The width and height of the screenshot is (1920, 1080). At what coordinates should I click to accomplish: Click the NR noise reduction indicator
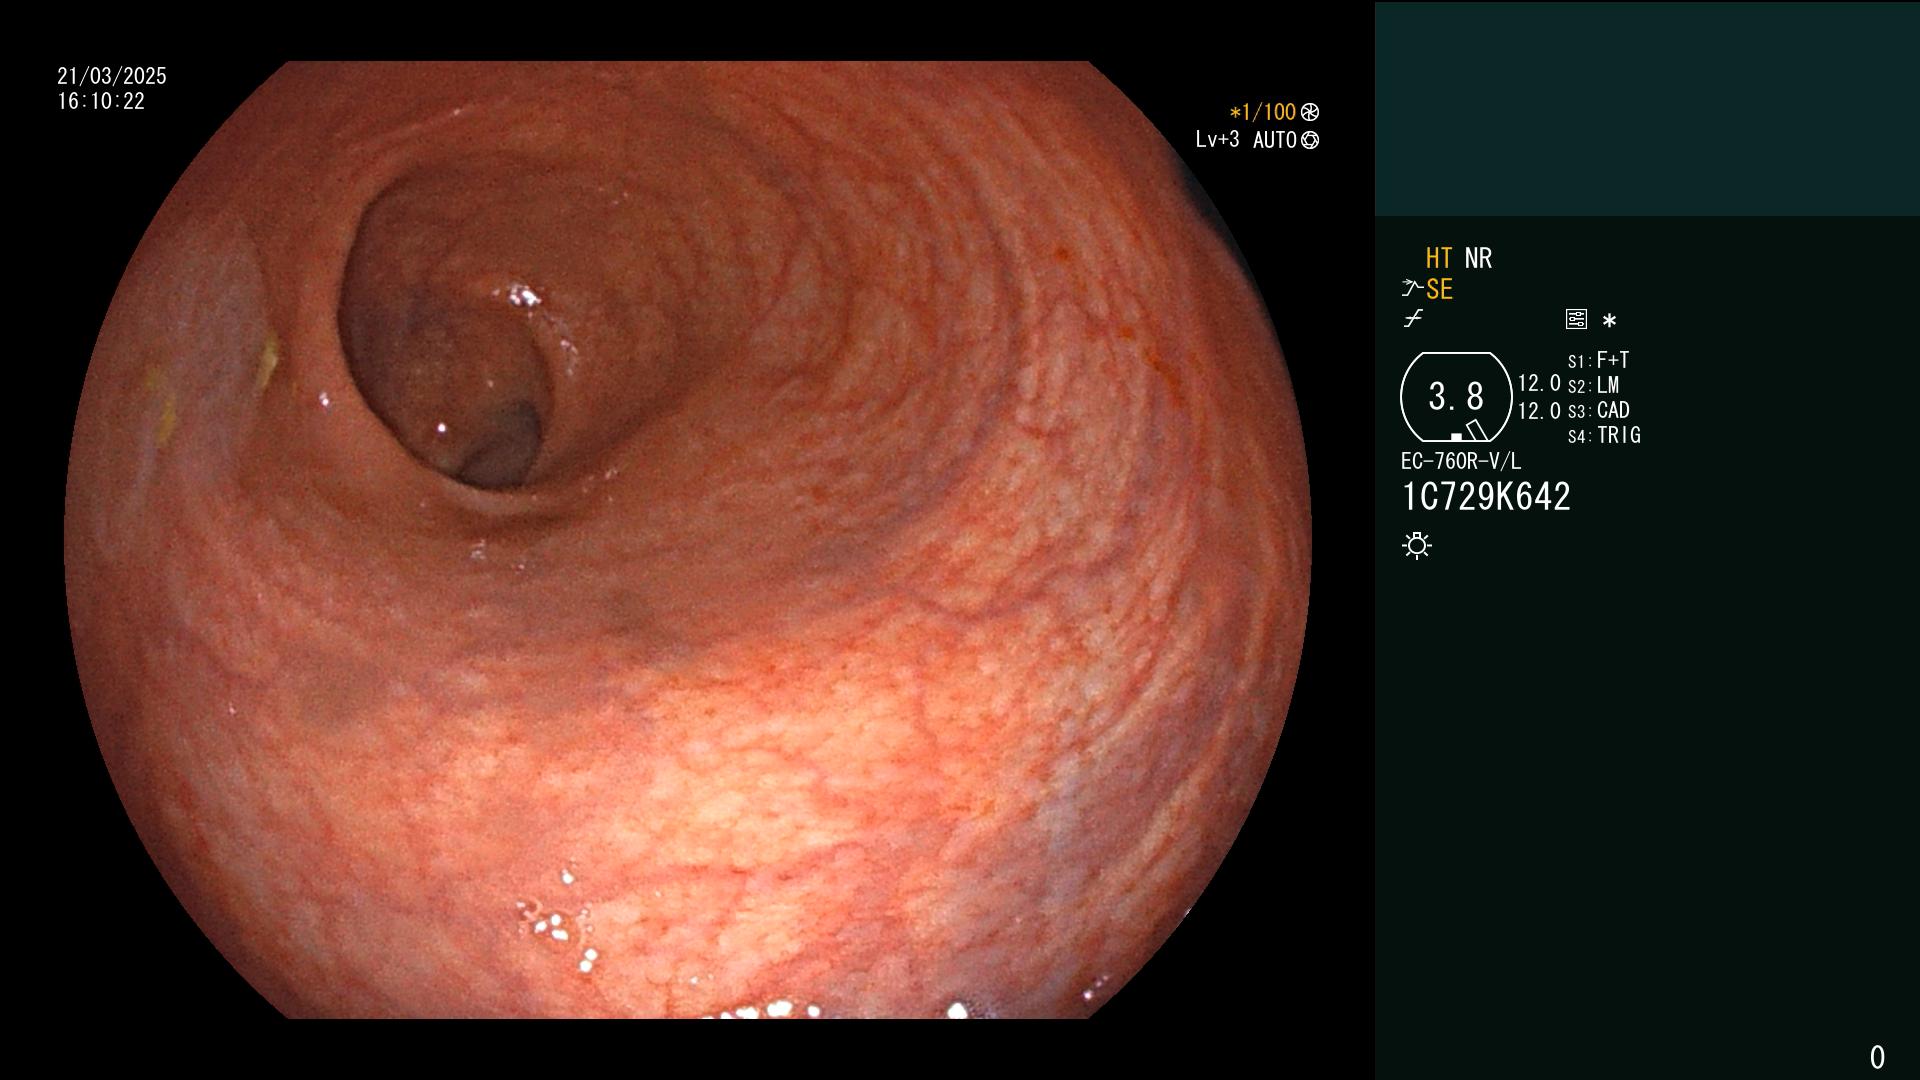pyautogui.click(x=1478, y=258)
